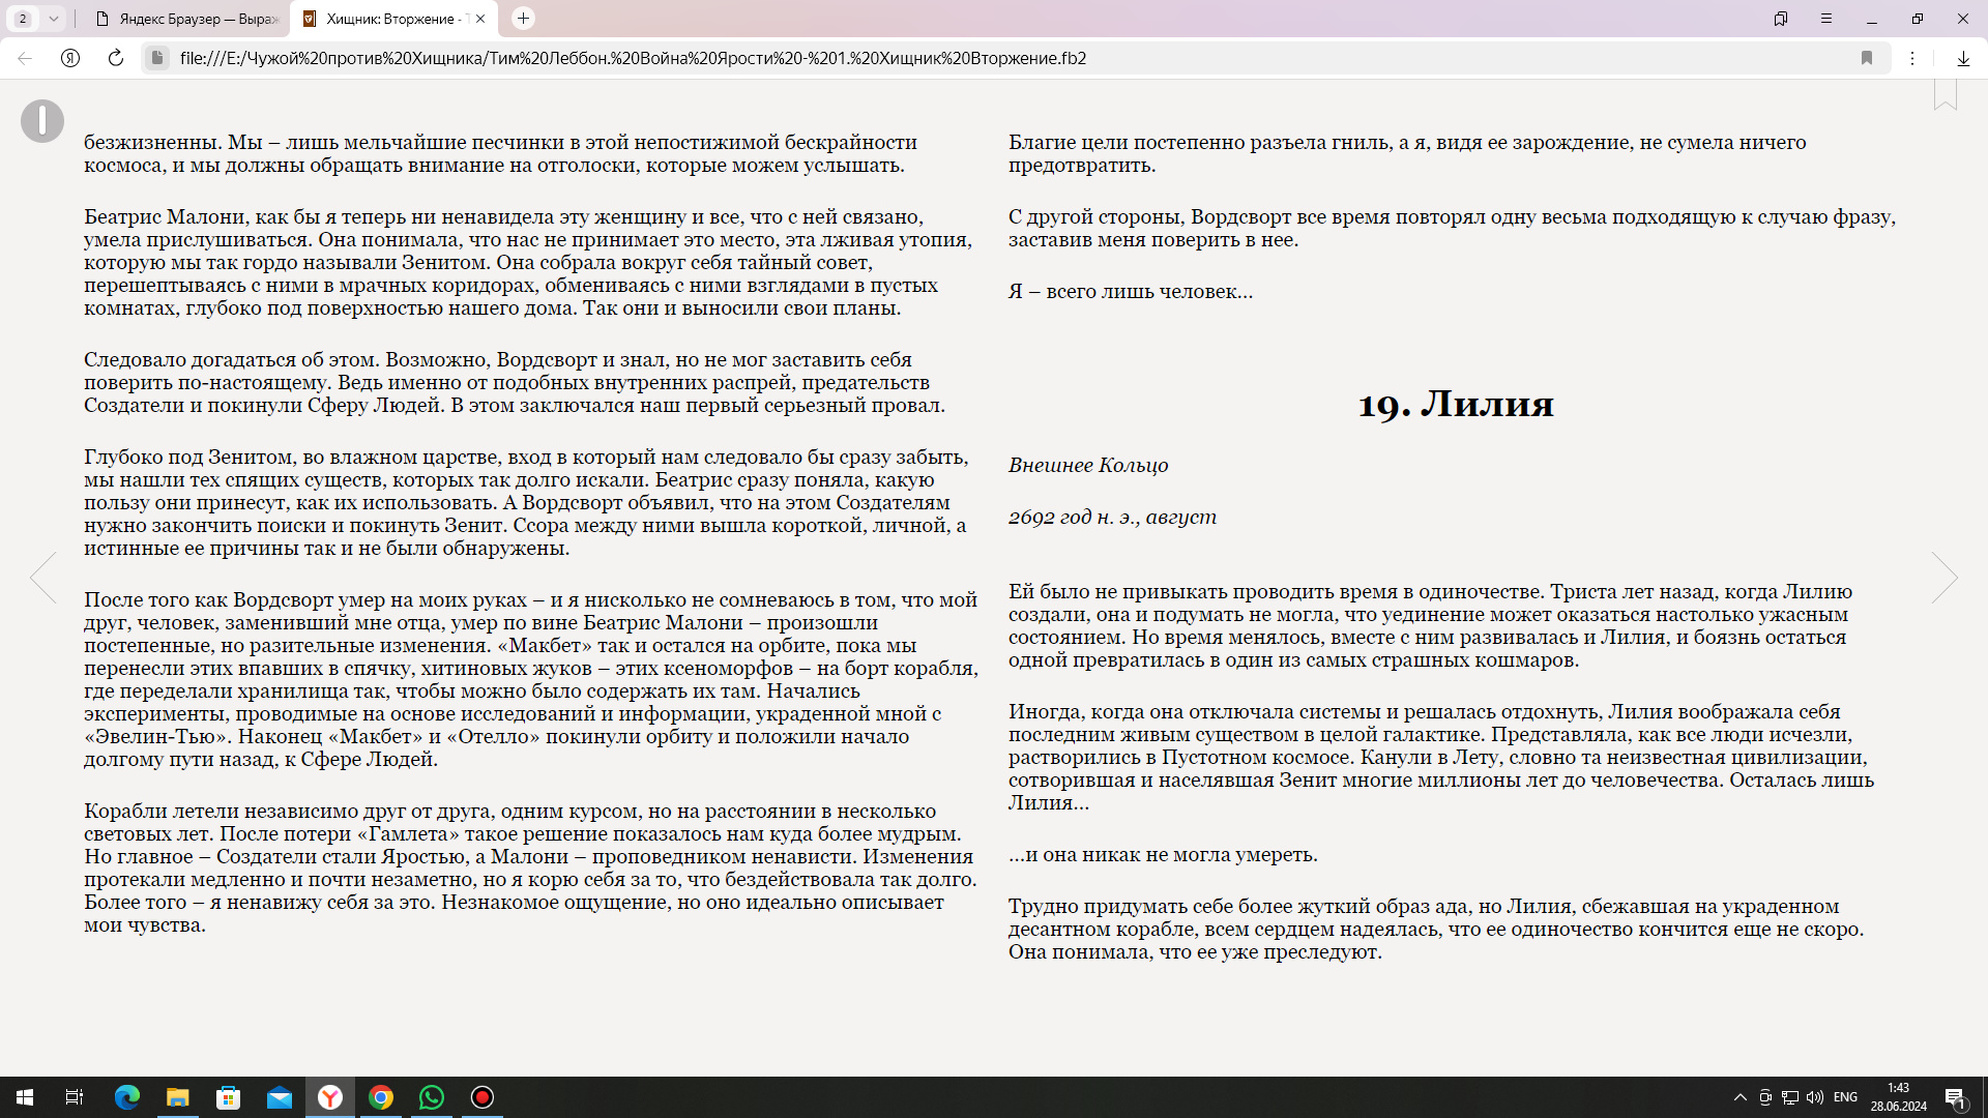Click the file address bar URL

[x=632, y=58]
